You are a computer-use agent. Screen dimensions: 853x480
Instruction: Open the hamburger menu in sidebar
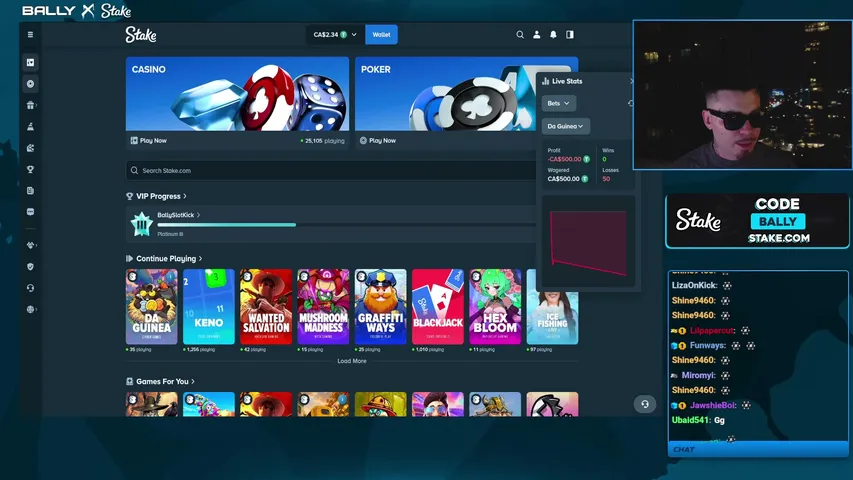point(30,34)
